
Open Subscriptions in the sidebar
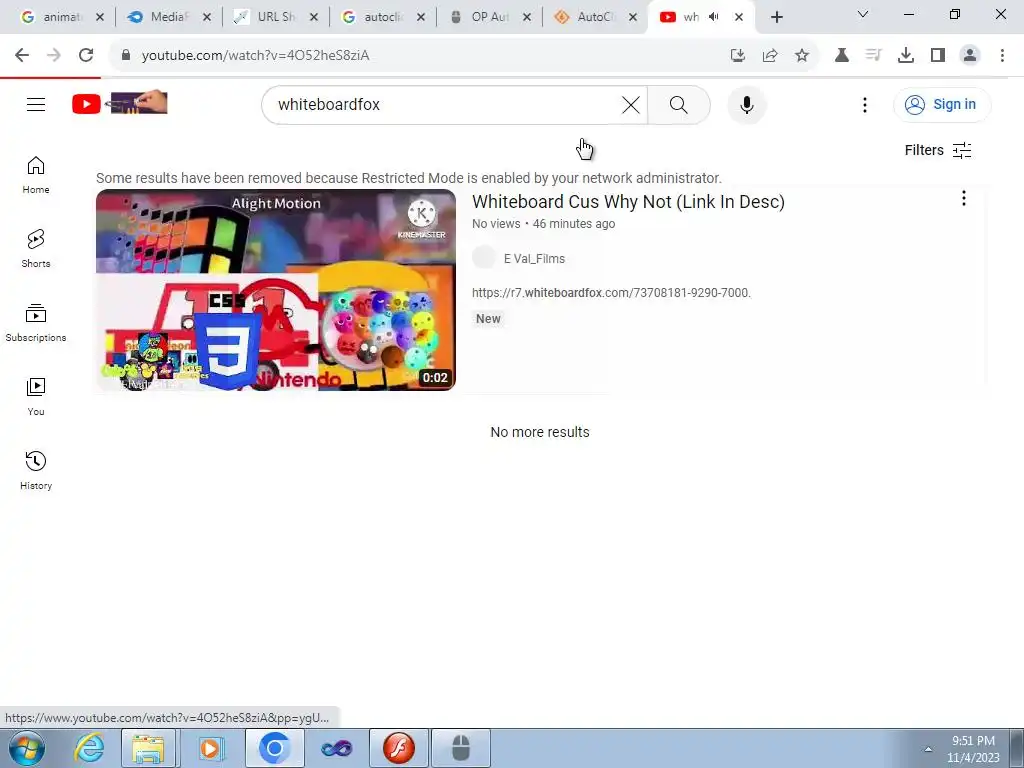(x=36, y=323)
